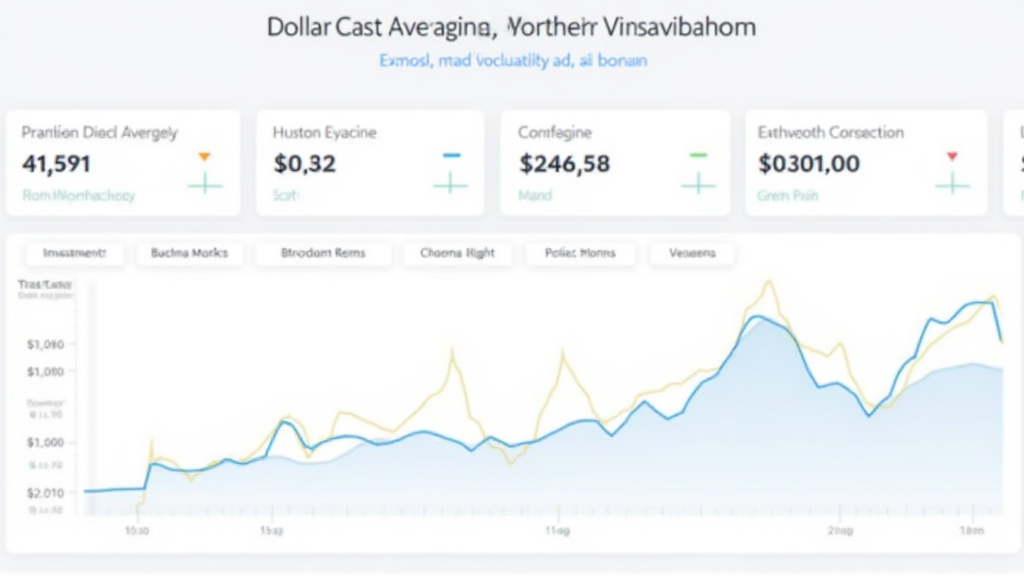Image resolution: width=1024 pixels, height=576 pixels.
Task: Click the green dash icon on the $246,58 card
Action: coord(698,156)
